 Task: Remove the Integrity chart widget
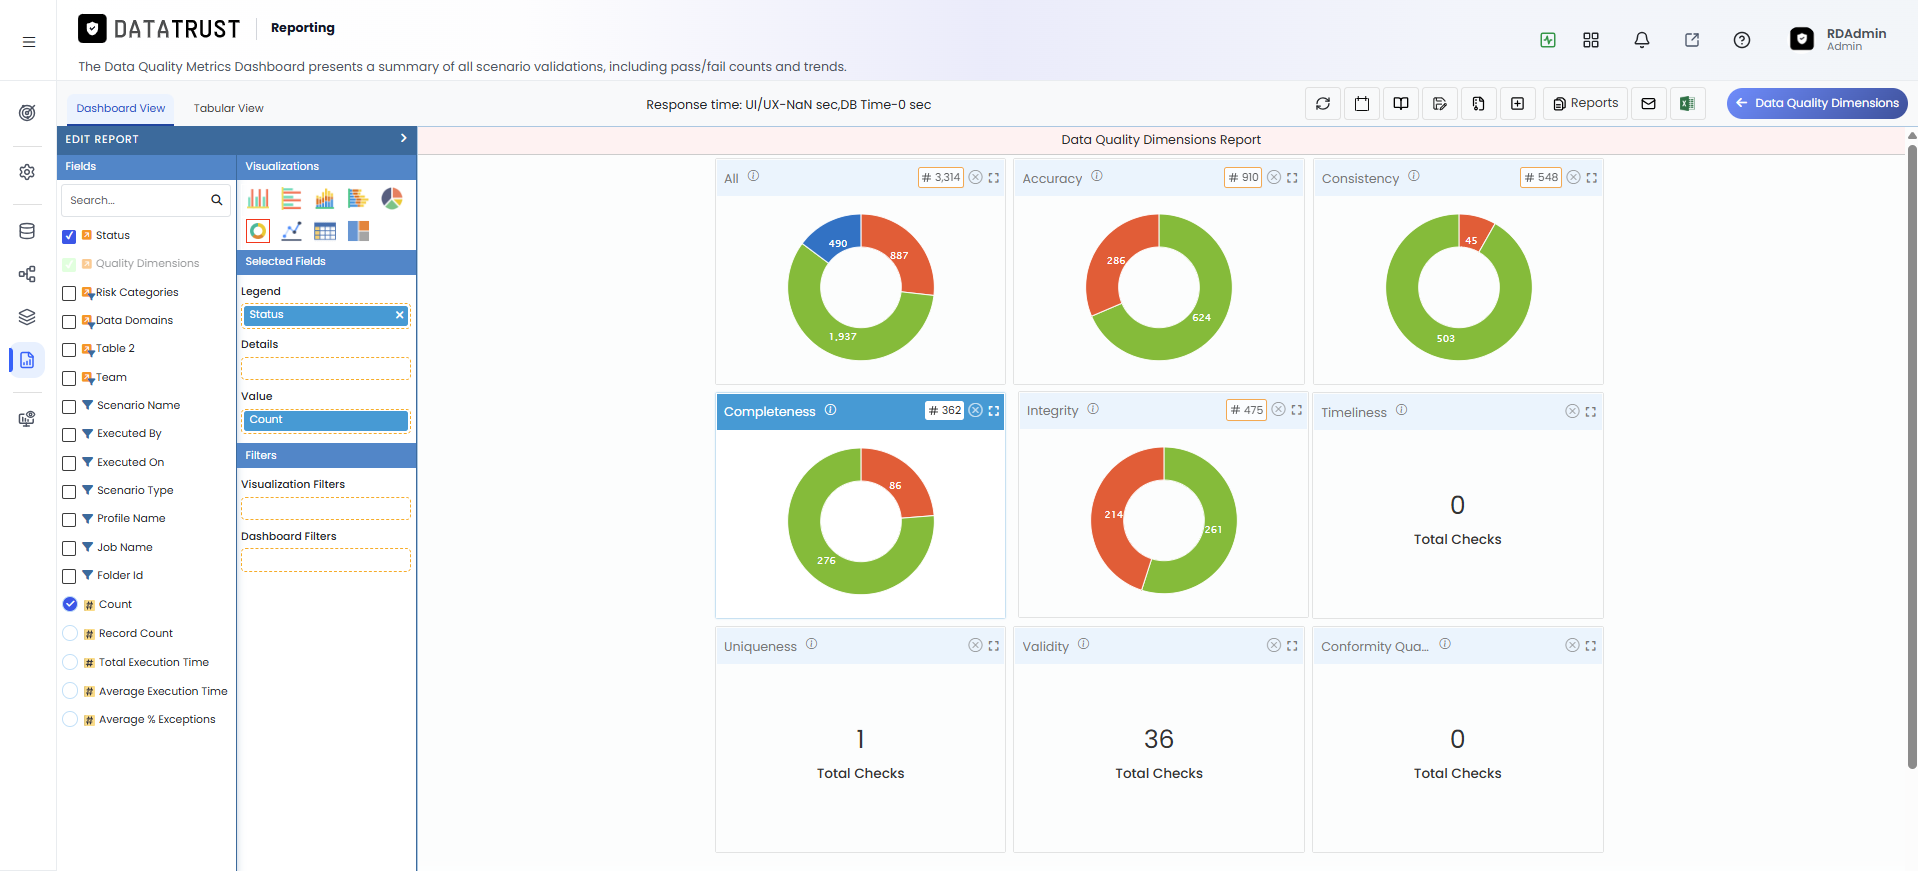click(x=1278, y=410)
